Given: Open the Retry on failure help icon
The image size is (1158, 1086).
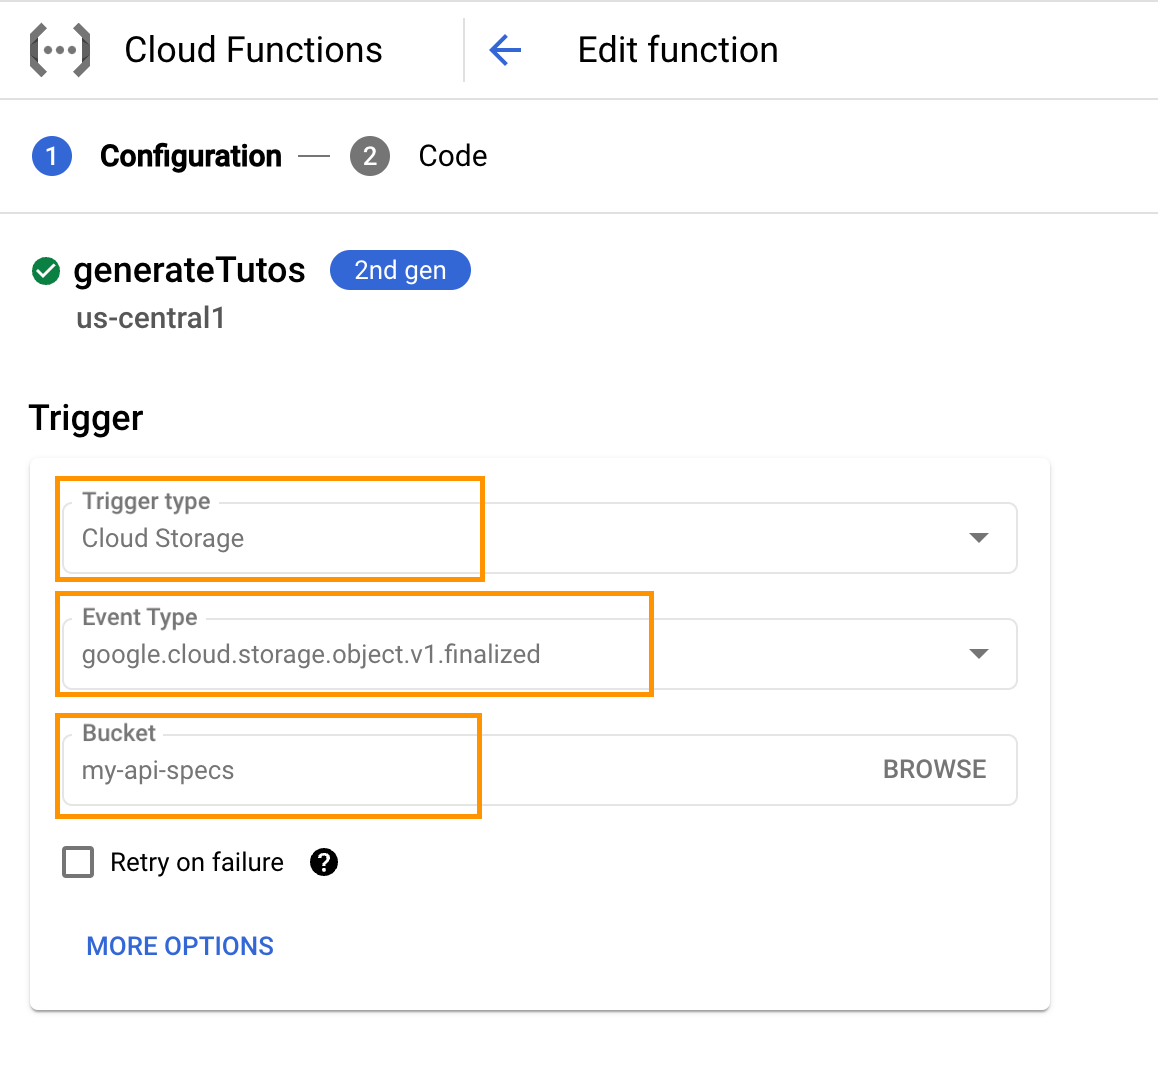Looking at the screenshot, I should (323, 862).
